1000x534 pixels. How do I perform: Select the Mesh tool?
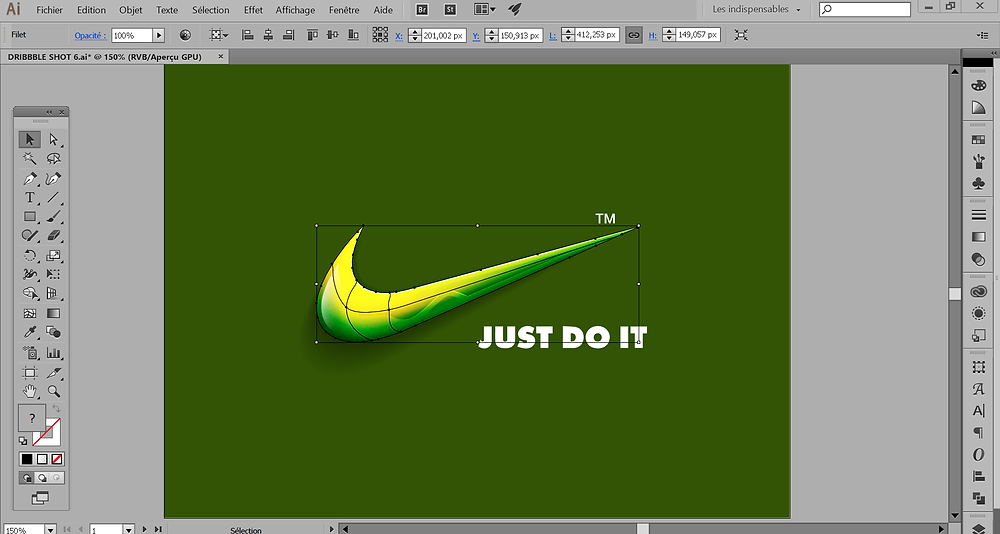(30, 313)
